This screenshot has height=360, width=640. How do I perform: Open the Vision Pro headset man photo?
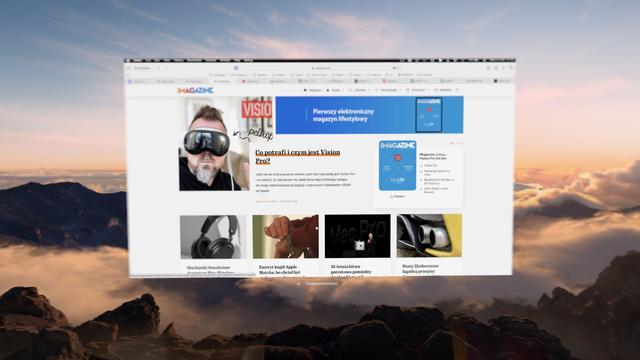click(x=214, y=144)
